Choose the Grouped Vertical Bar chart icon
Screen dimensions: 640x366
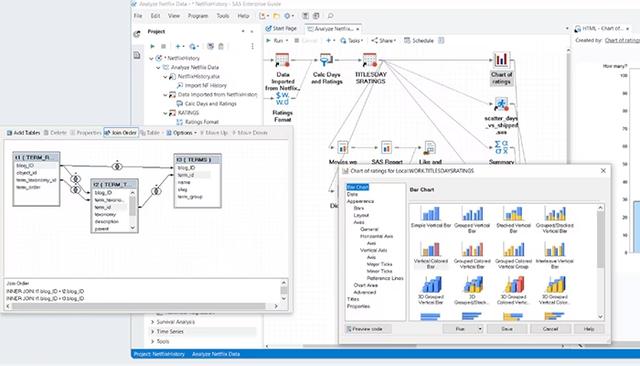pyautogui.click(x=472, y=213)
